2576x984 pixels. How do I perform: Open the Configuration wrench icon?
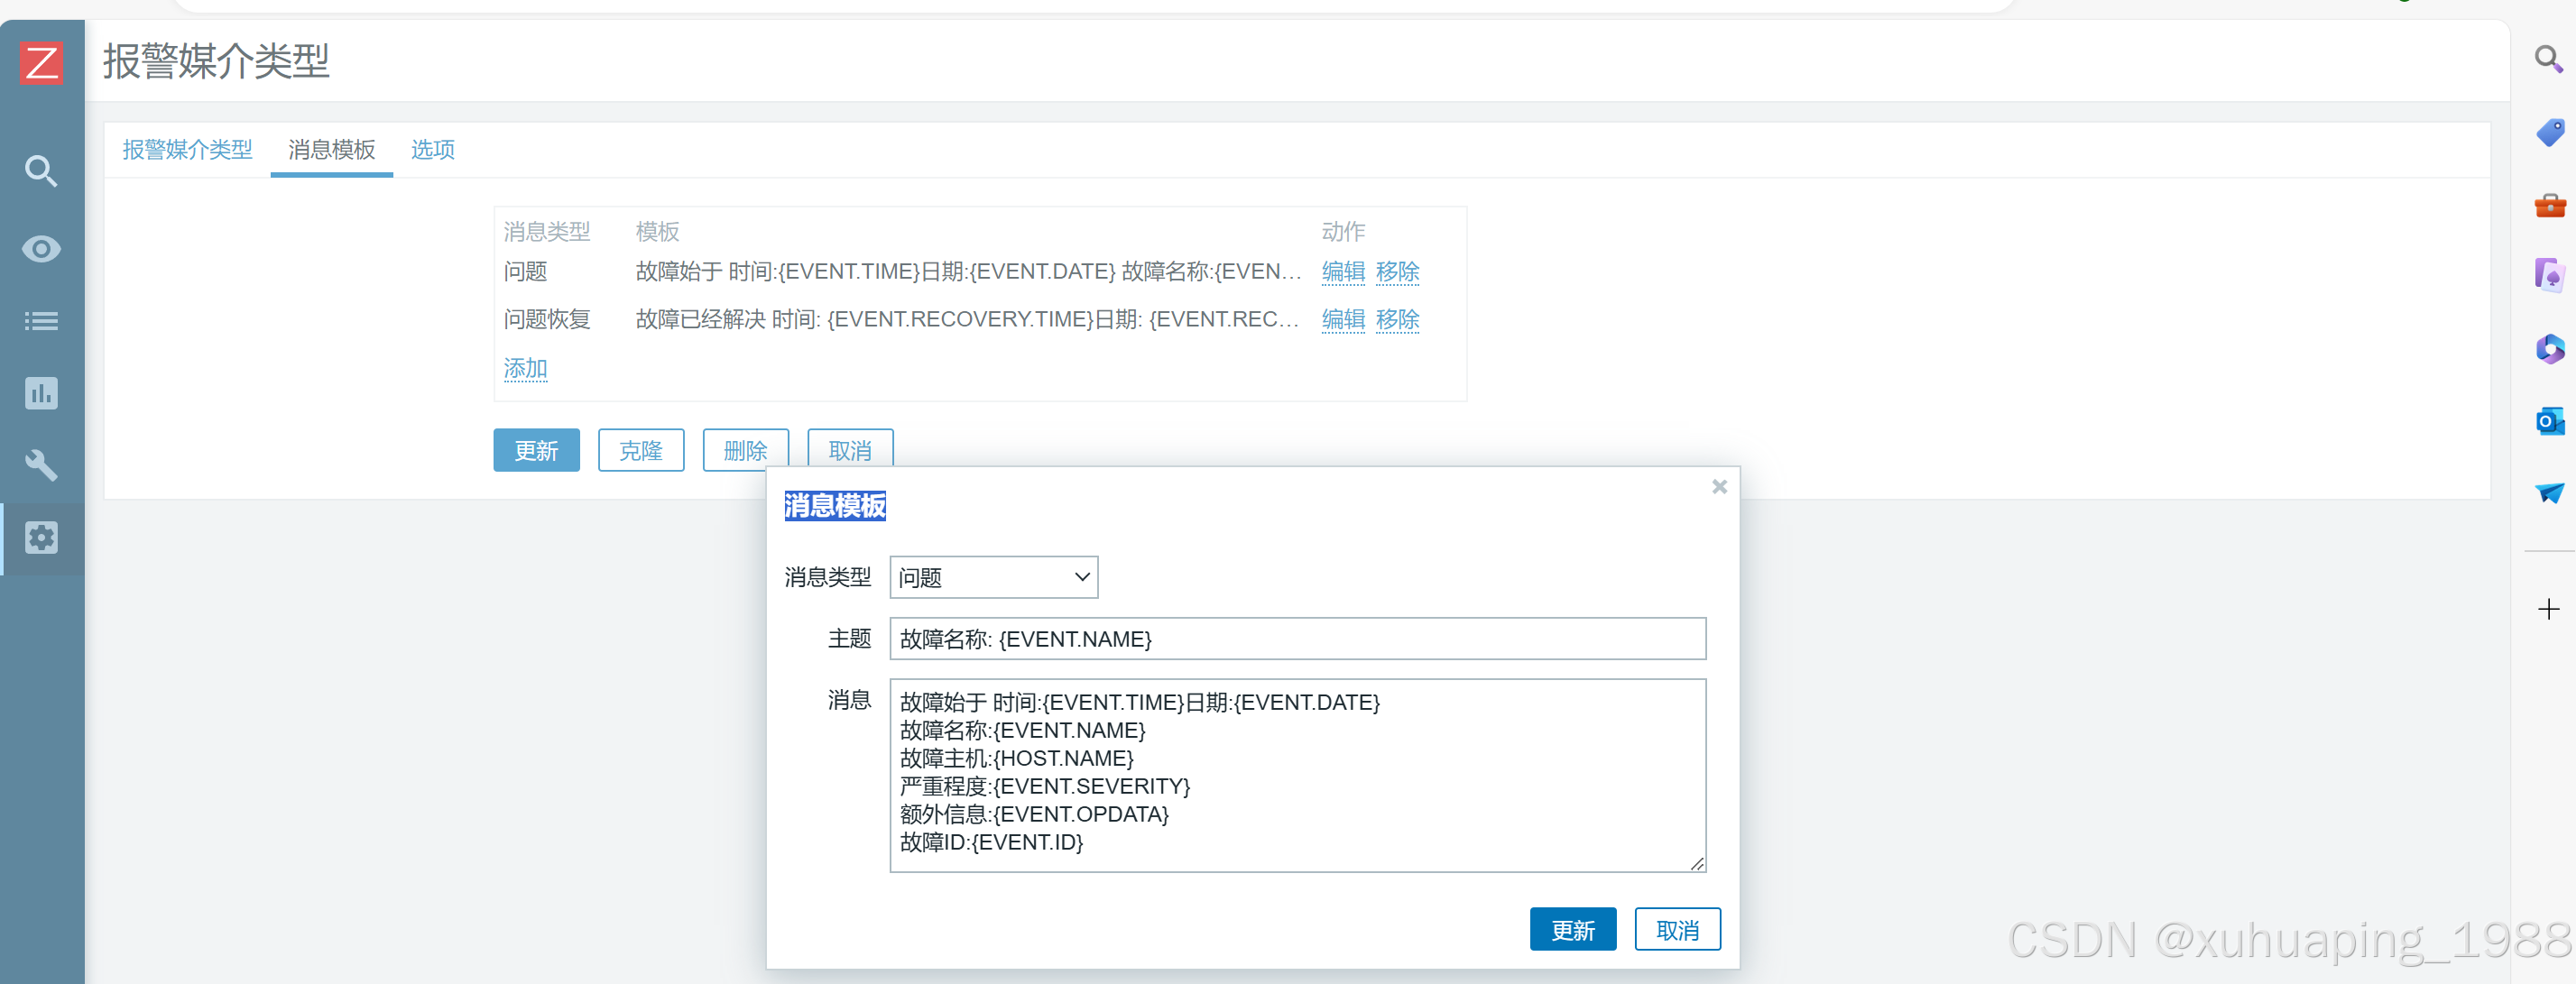[41, 465]
